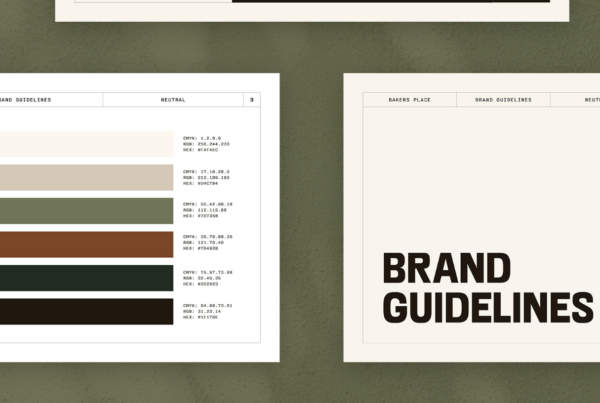Screen dimensions: 600x403
Task: Choose the olive green color swatch
Action: click(85, 210)
